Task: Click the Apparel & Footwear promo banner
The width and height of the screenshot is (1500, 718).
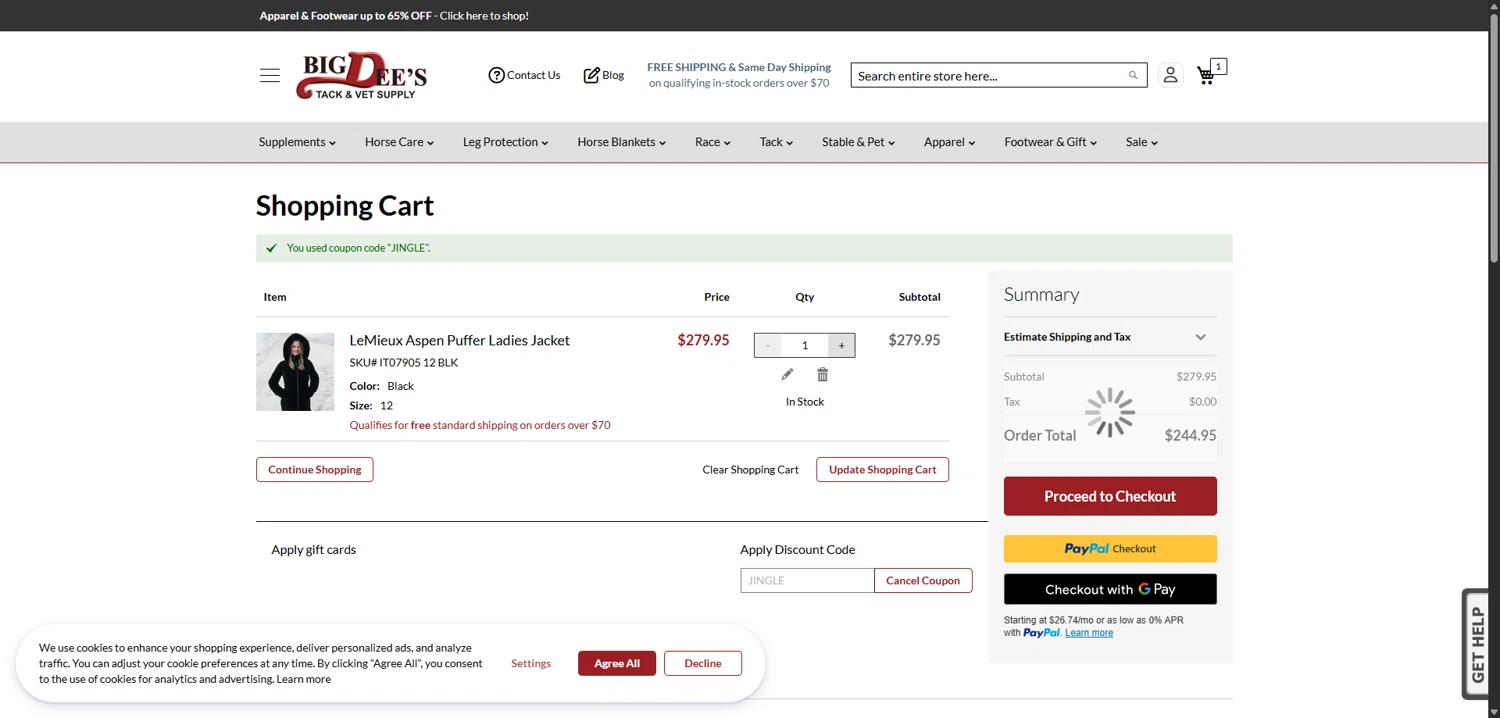Action: click(394, 15)
